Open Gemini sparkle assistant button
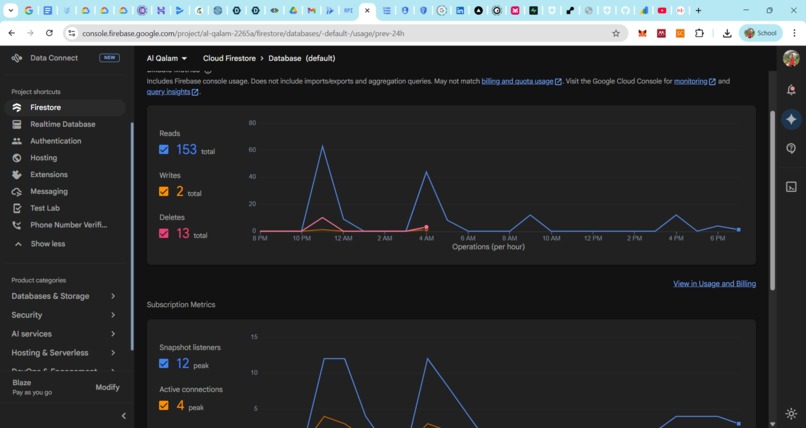The width and height of the screenshot is (806, 428). pos(791,119)
